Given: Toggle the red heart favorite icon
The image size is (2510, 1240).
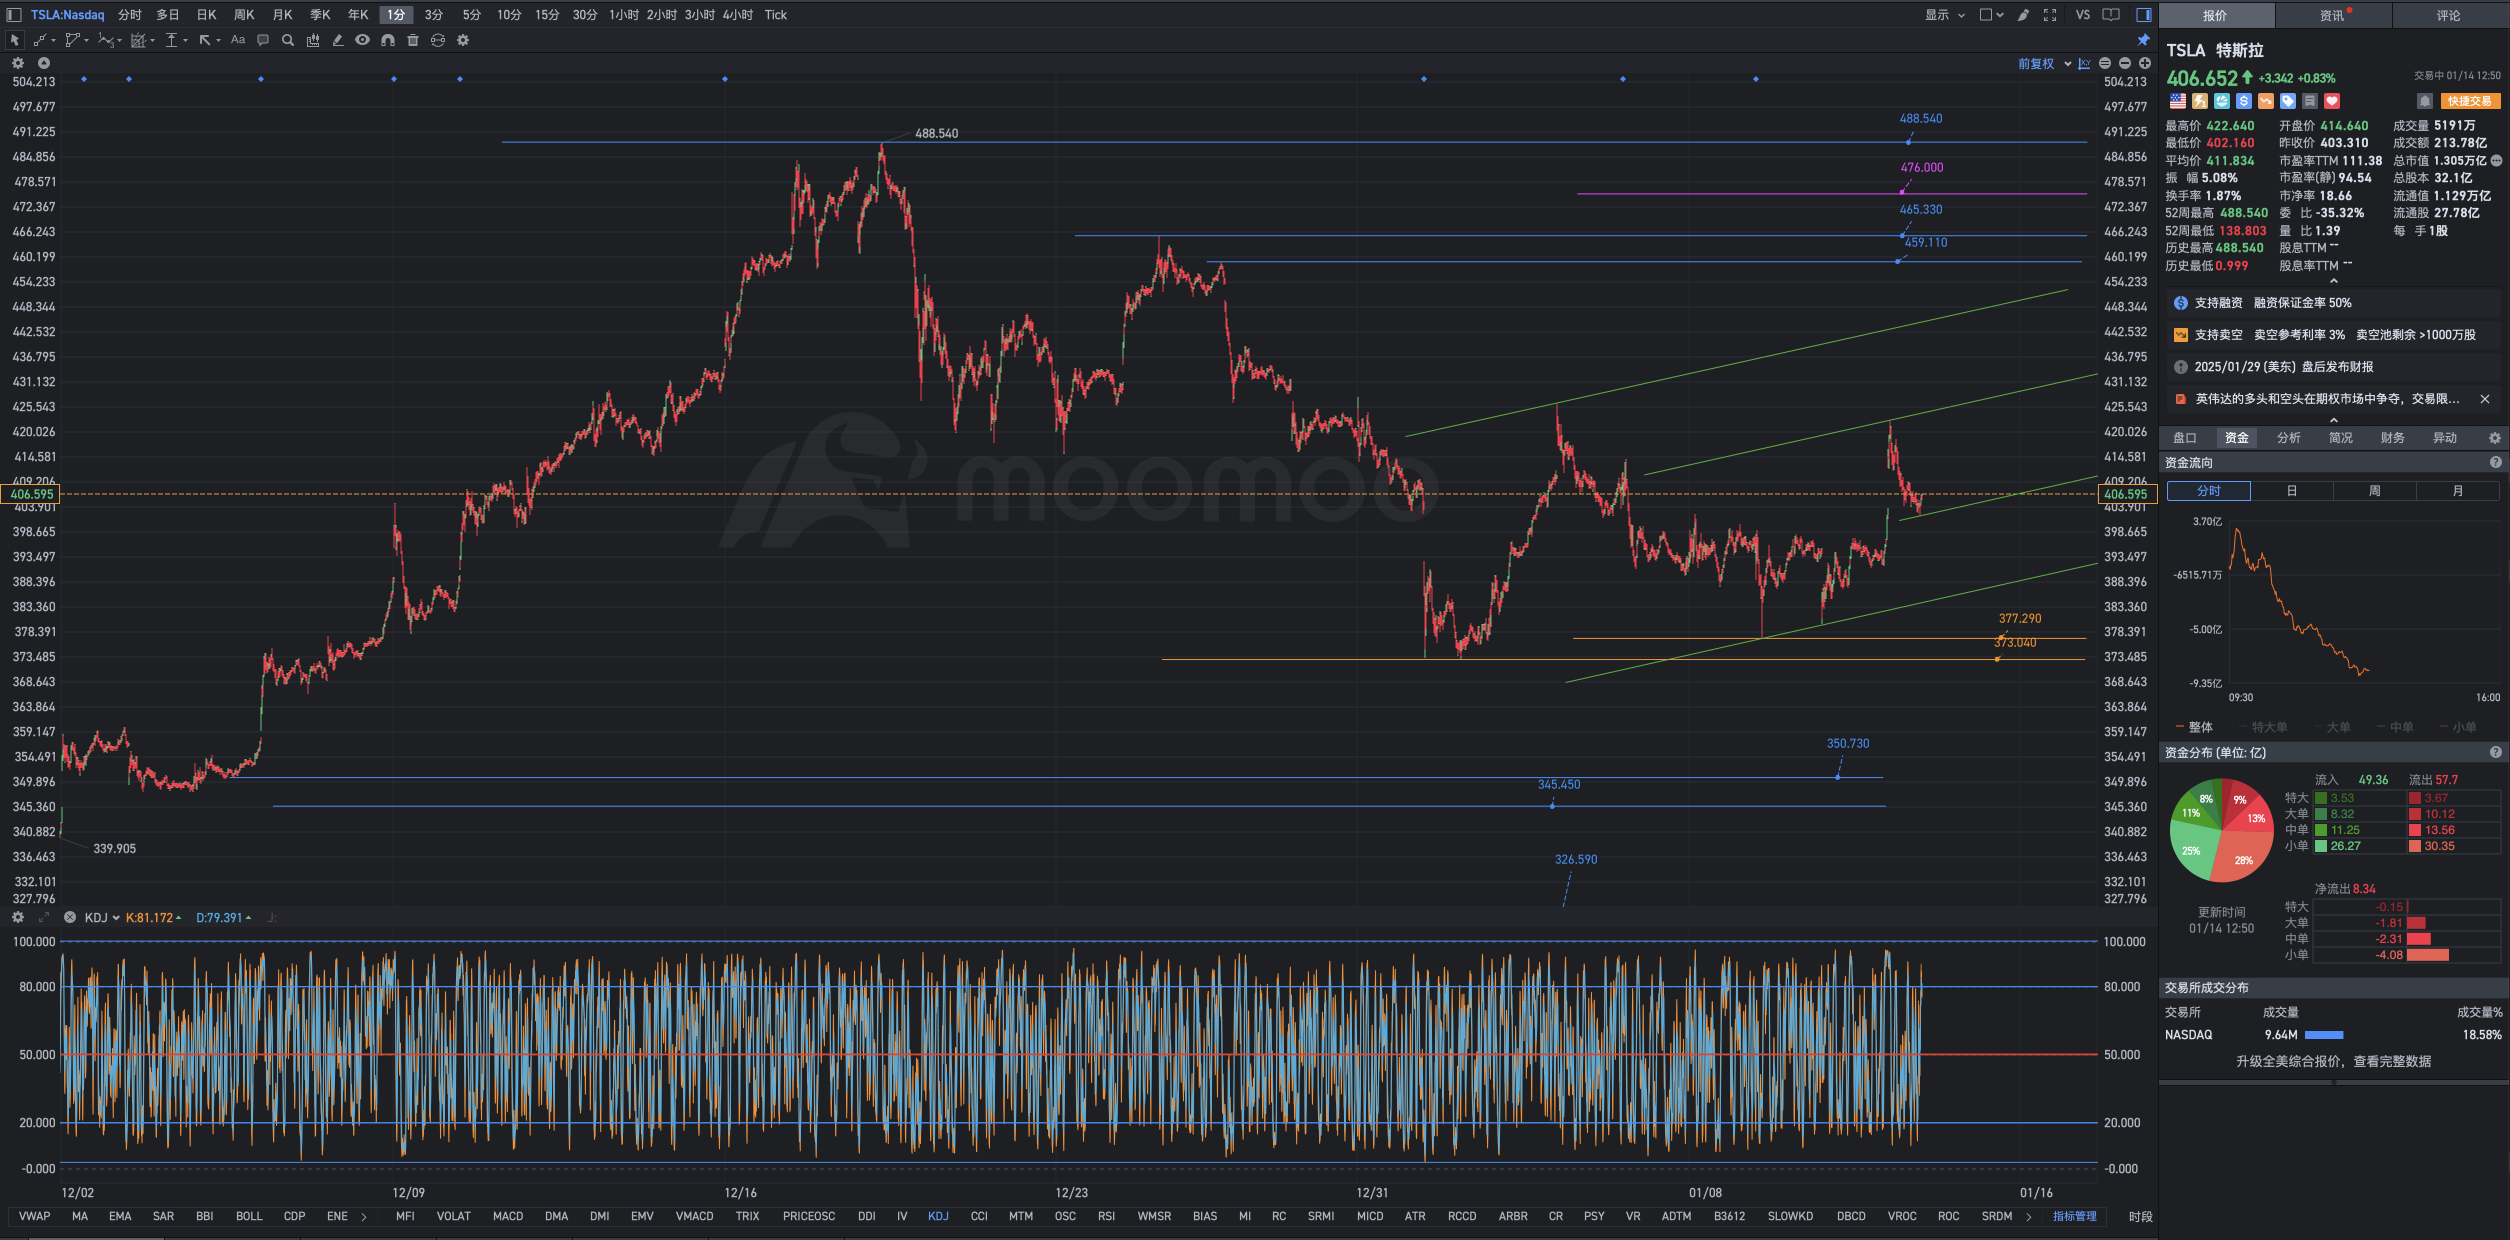Looking at the screenshot, I should pyautogui.click(x=2331, y=101).
